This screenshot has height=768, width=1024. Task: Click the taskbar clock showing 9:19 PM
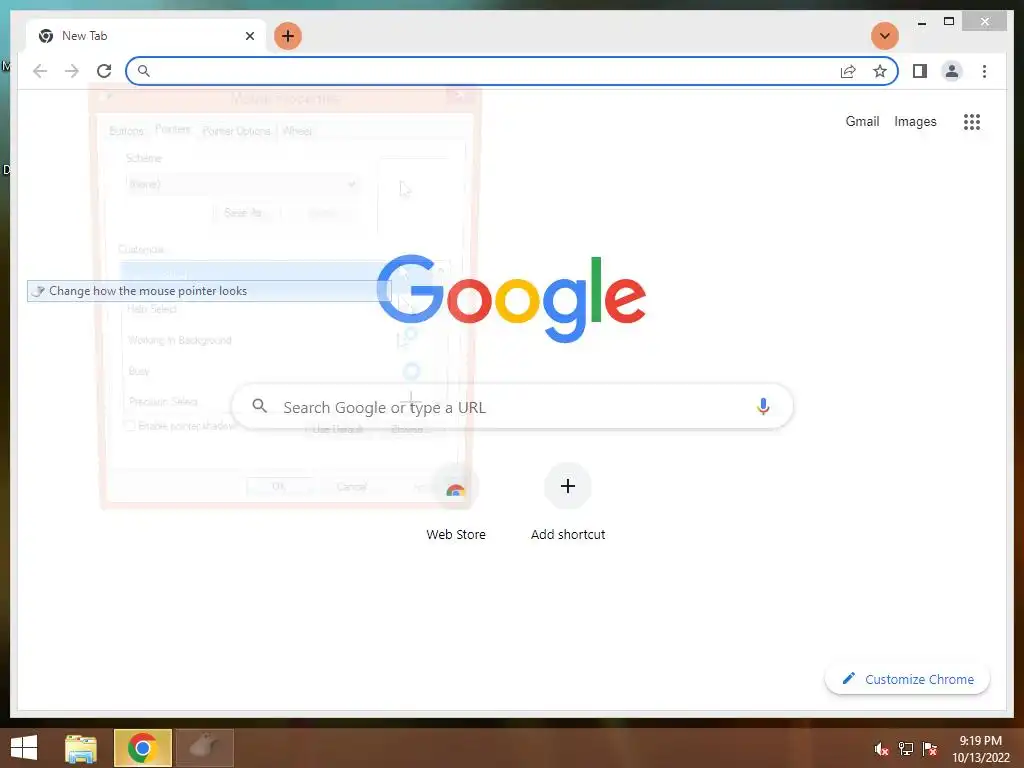pyautogui.click(x=980, y=749)
